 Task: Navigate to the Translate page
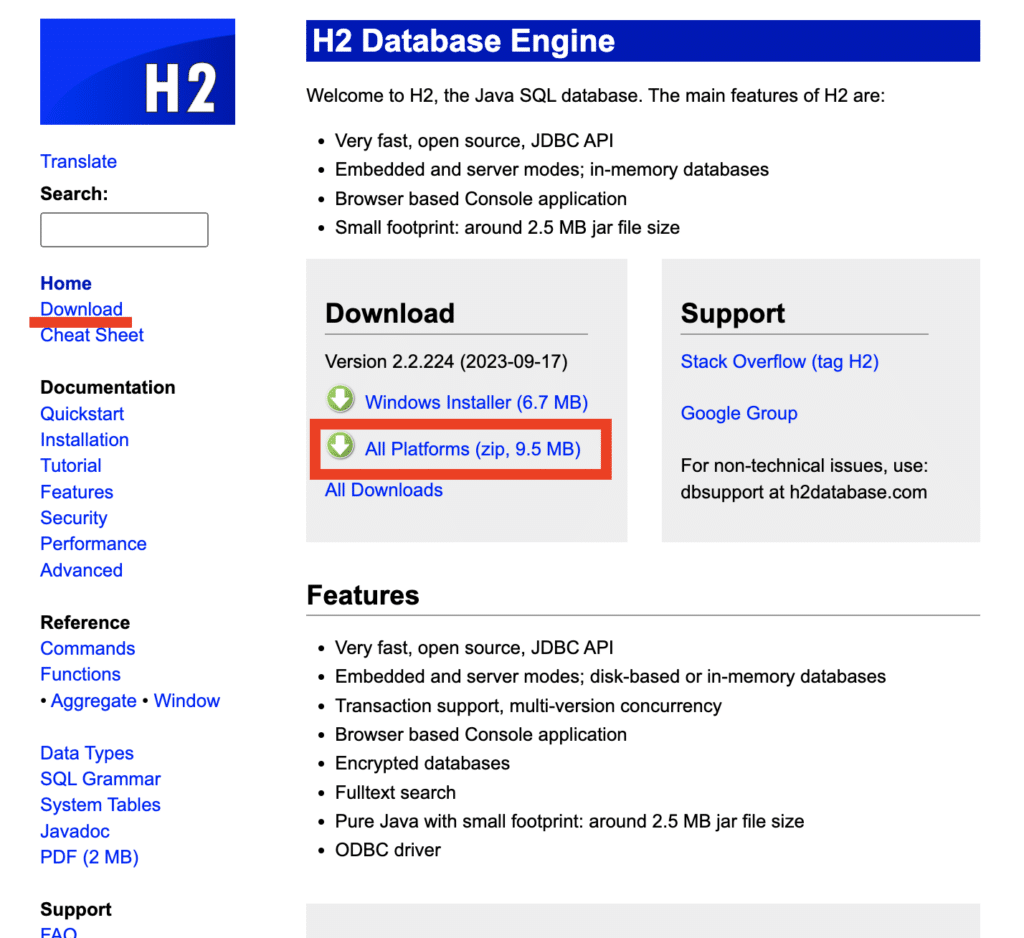[x=78, y=161]
